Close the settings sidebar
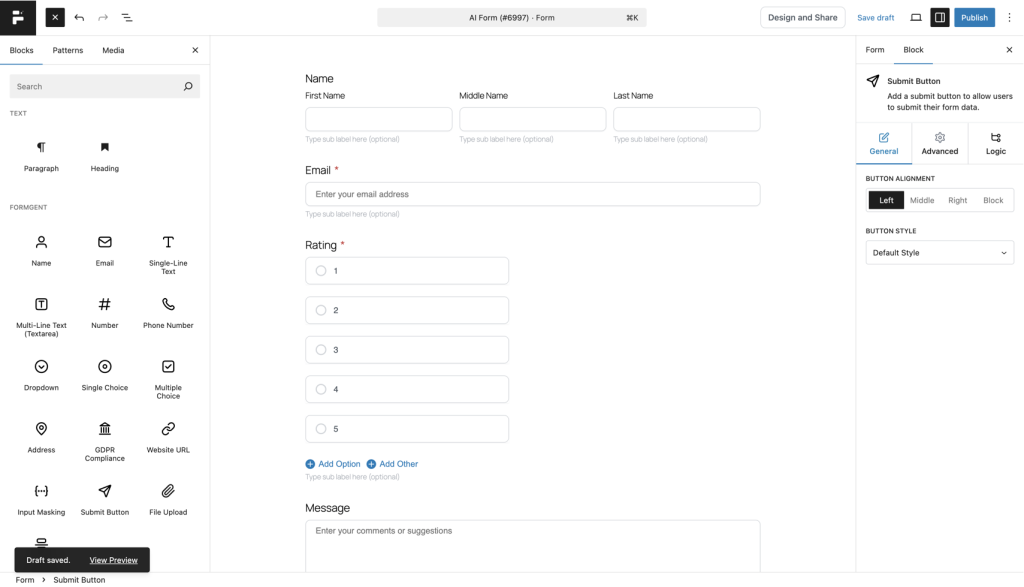1024x587 pixels. [x=1009, y=50]
